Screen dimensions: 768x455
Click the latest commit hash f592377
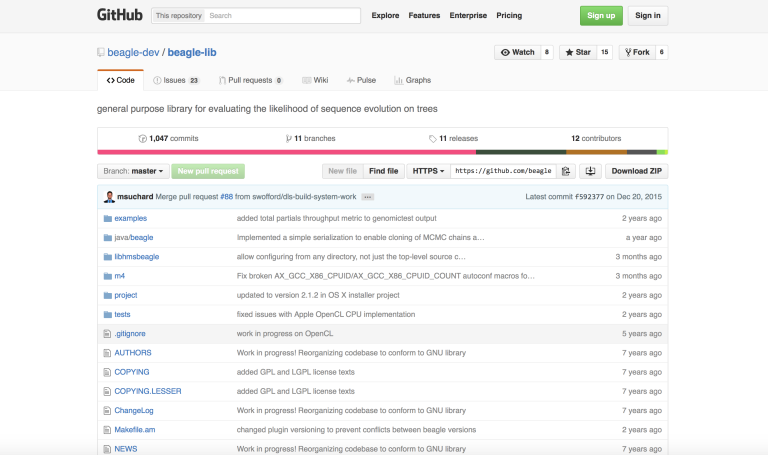[x=589, y=197]
